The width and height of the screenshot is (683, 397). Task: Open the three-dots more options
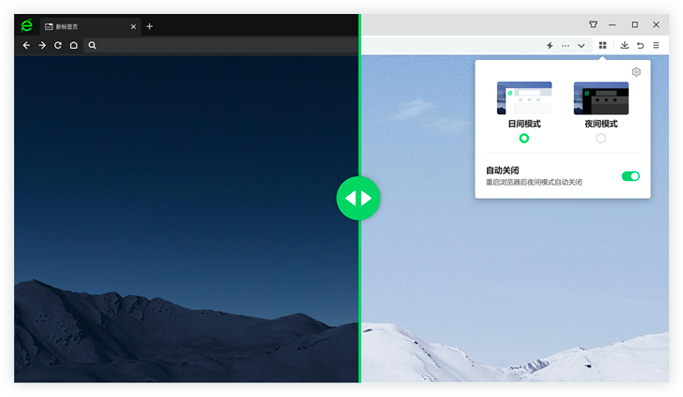coord(565,45)
